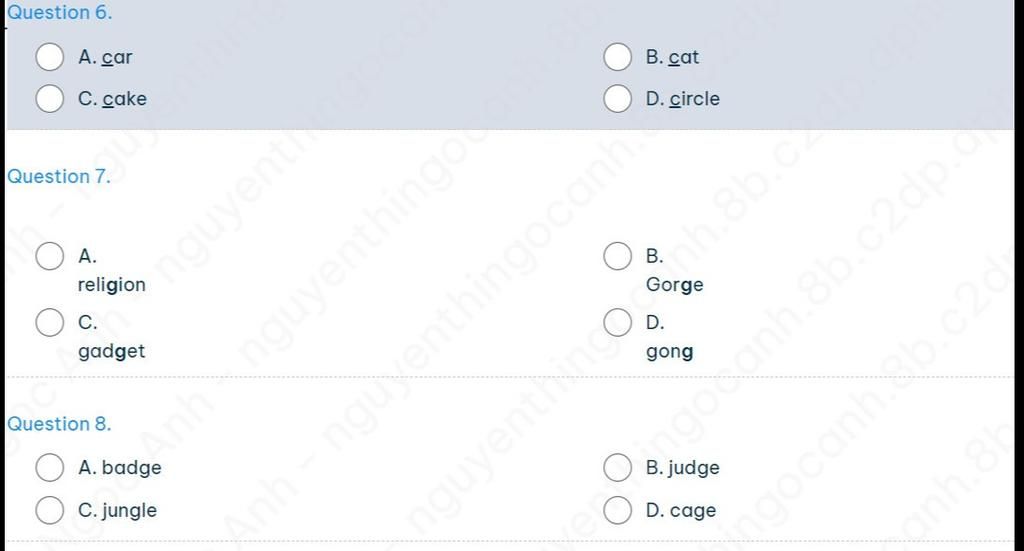Mark the radio button for D. cage

(617, 510)
